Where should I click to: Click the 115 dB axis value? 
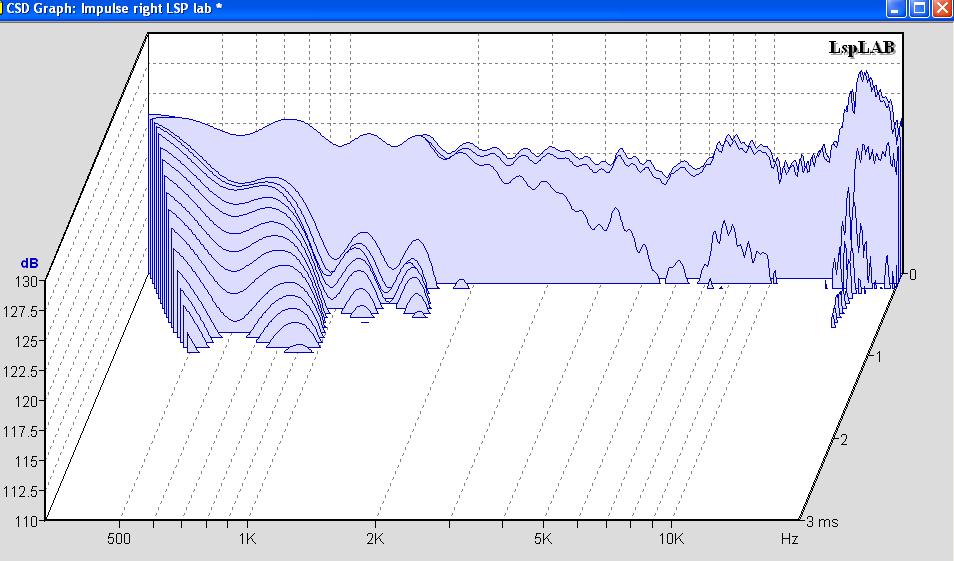tap(25, 461)
